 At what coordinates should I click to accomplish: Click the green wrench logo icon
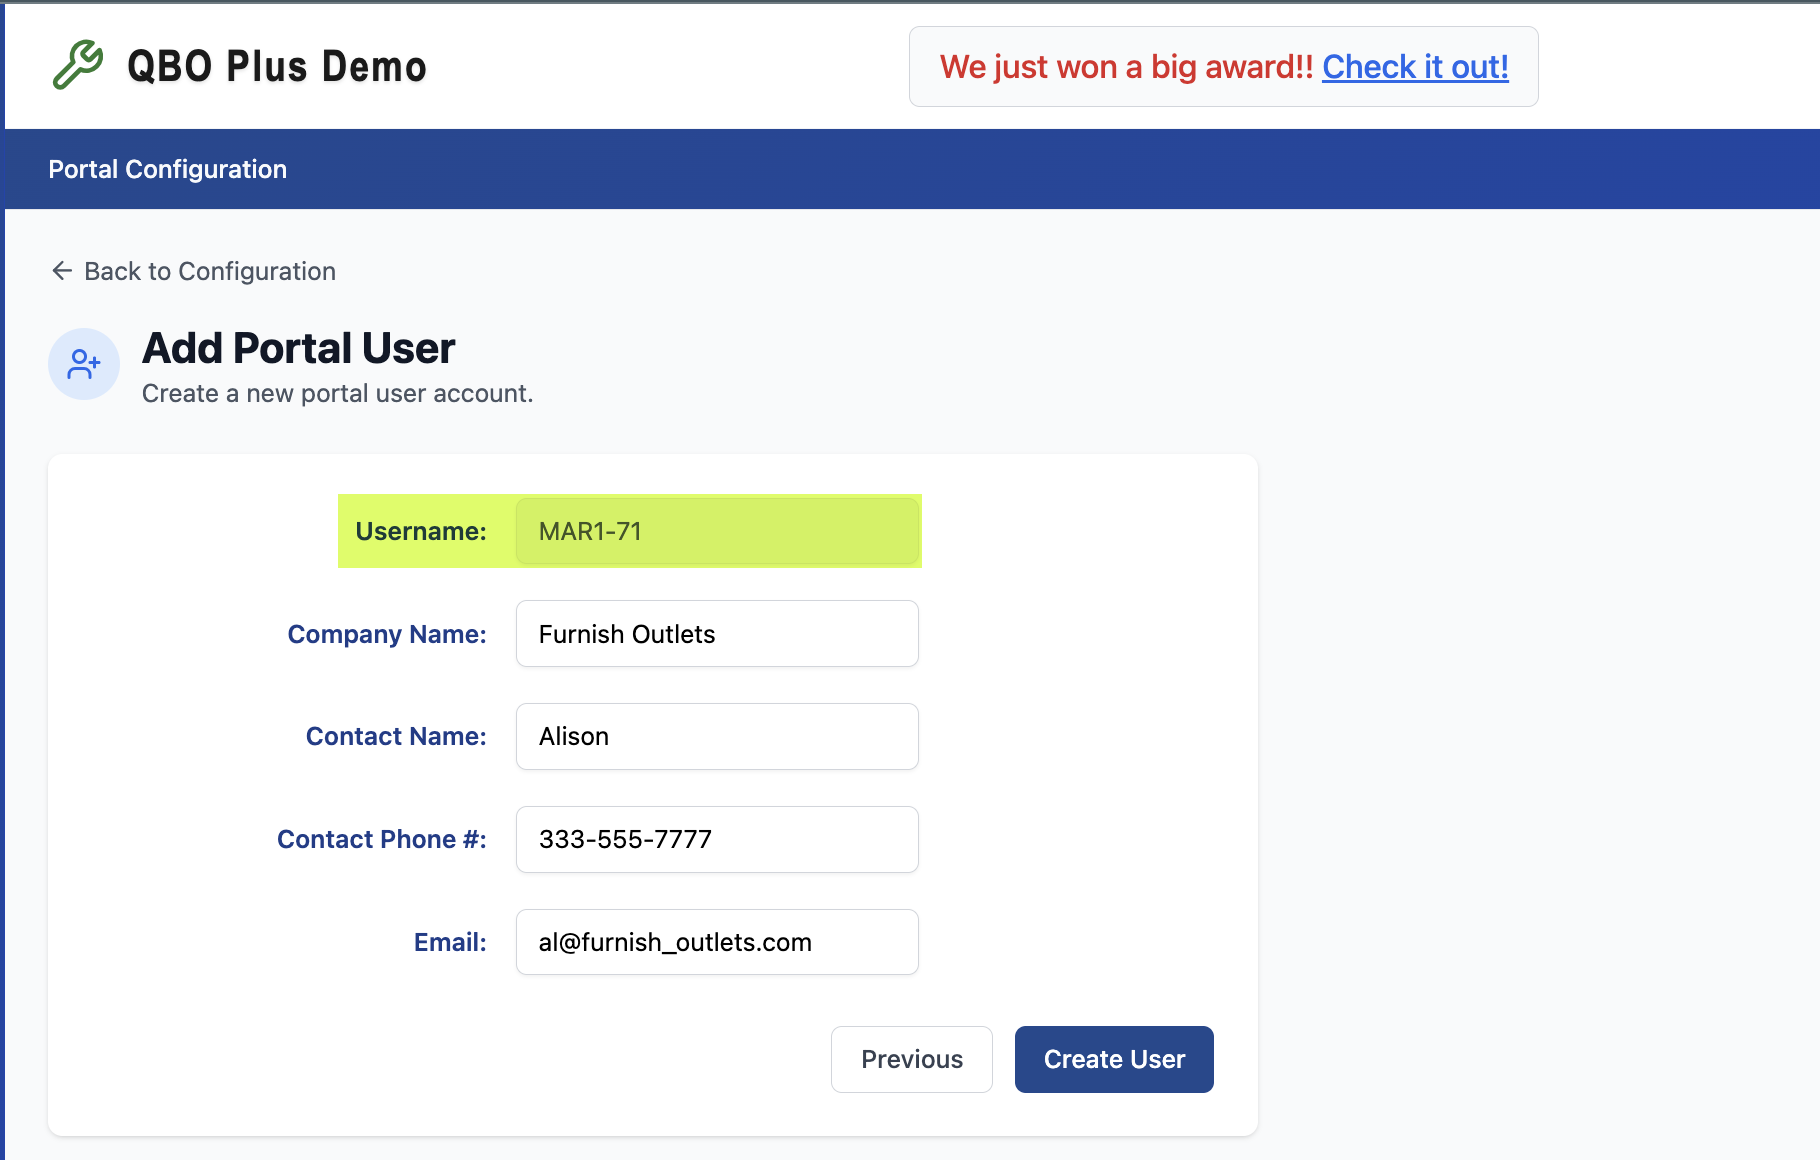tap(78, 65)
